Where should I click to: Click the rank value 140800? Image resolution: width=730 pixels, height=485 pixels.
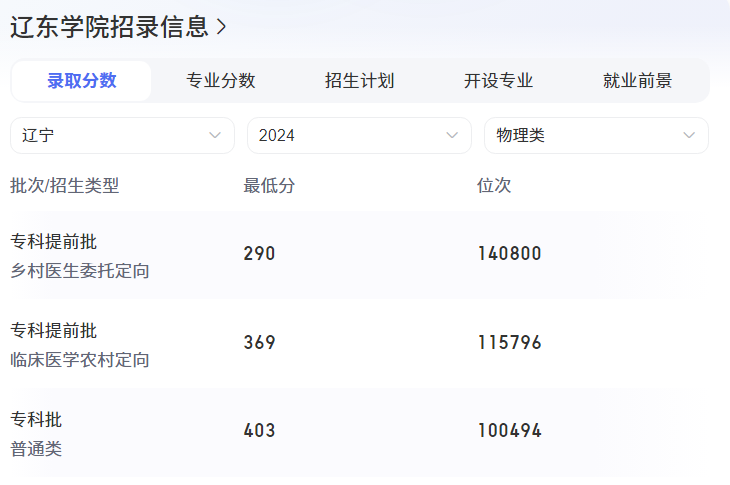pos(510,254)
